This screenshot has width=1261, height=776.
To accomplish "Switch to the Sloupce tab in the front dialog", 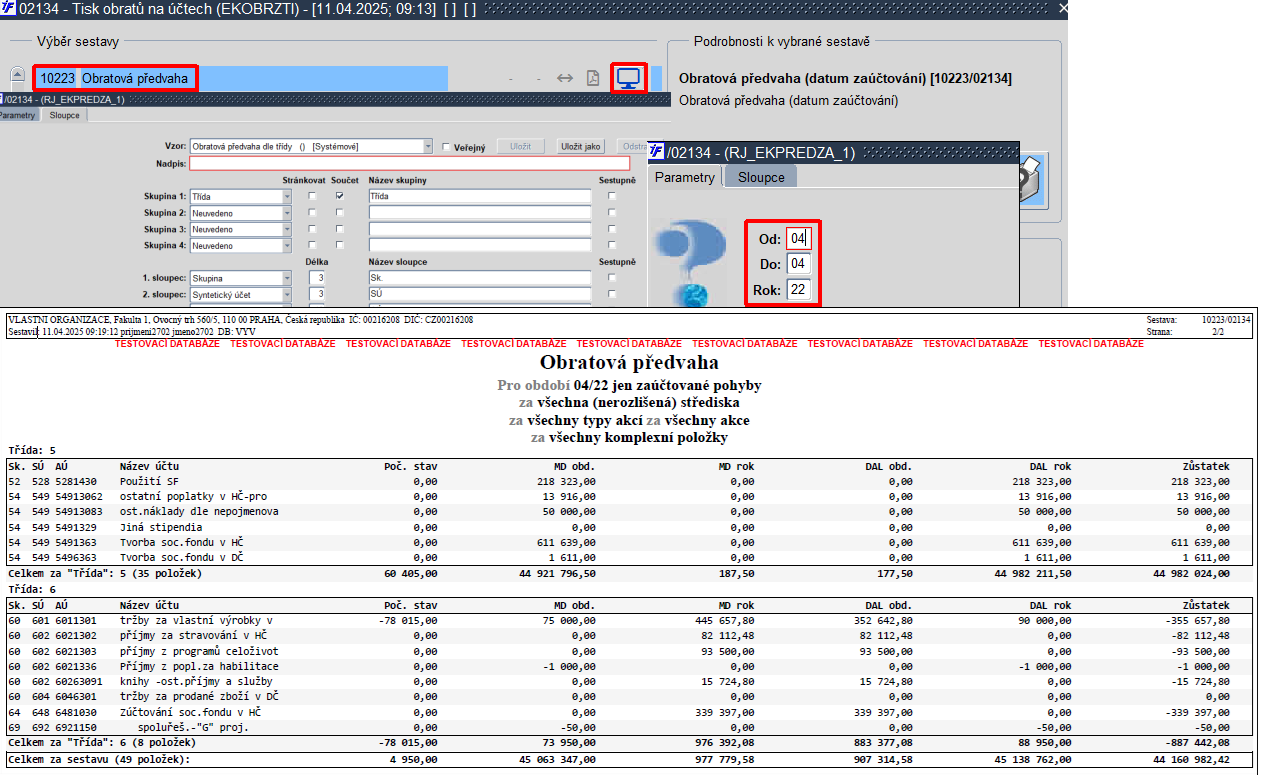I will pyautogui.click(x=762, y=177).
